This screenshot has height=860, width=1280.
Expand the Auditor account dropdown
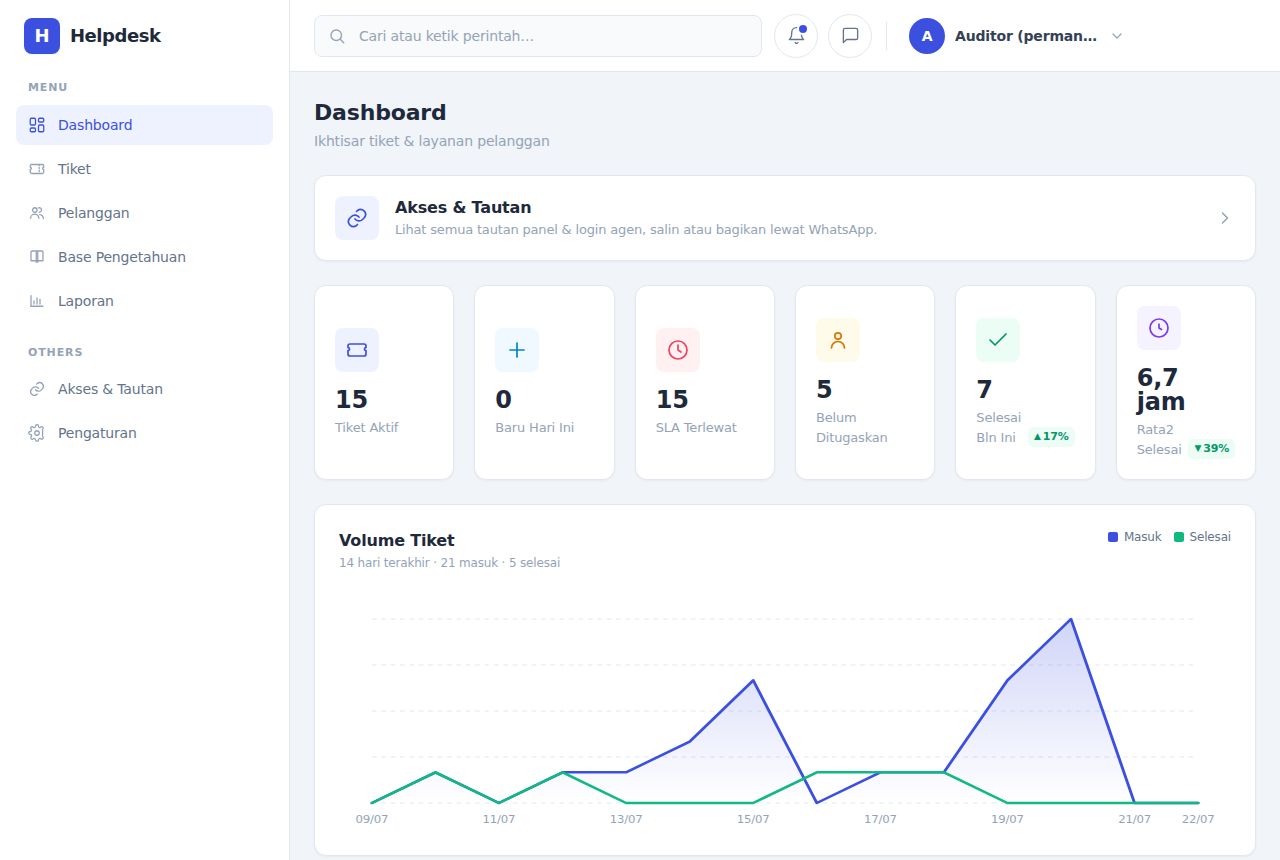point(1117,36)
